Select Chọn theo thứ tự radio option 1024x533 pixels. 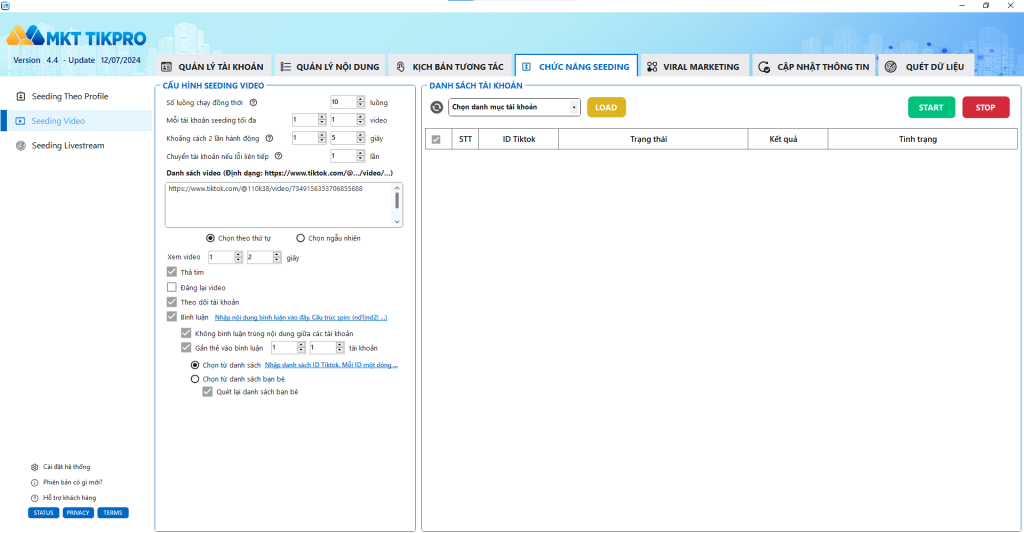pos(210,238)
